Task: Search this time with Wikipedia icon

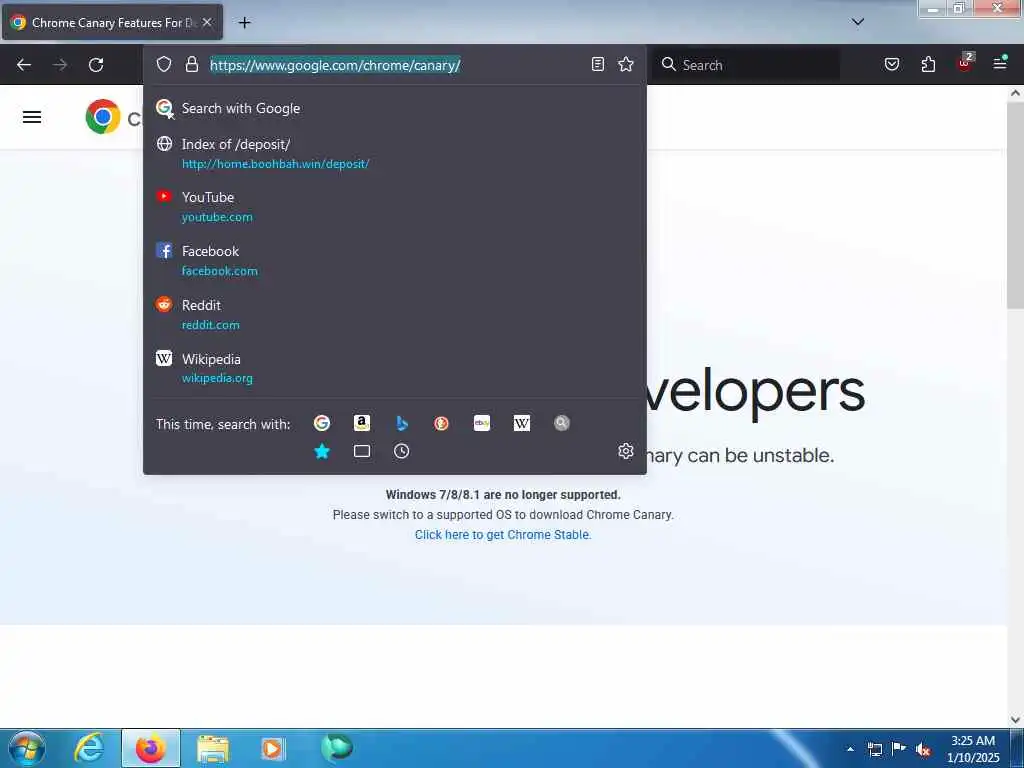Action: click(522, 423)
